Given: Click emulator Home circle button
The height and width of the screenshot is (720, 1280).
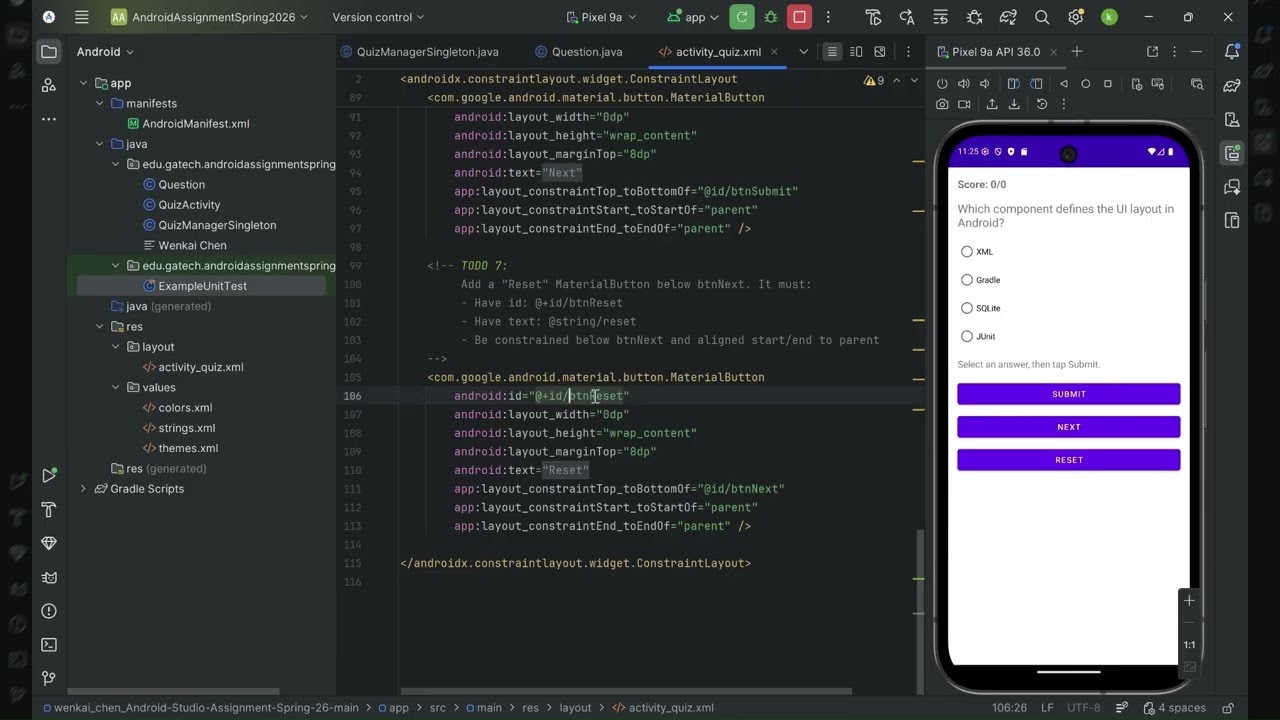Looking at the screenshot, I should [x=1085, y=84].
